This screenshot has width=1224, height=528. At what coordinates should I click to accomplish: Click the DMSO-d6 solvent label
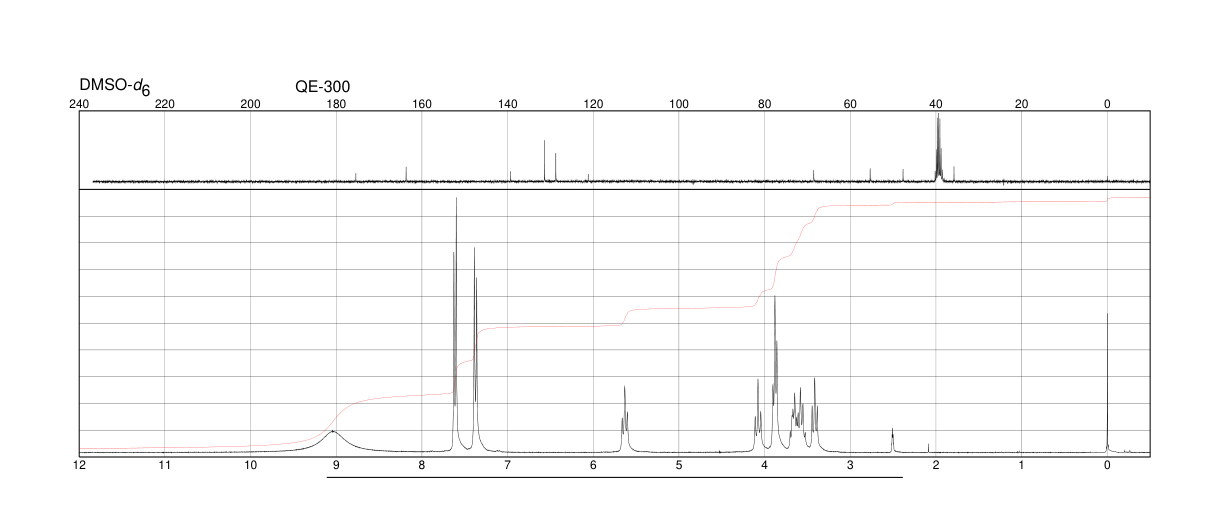115,88
